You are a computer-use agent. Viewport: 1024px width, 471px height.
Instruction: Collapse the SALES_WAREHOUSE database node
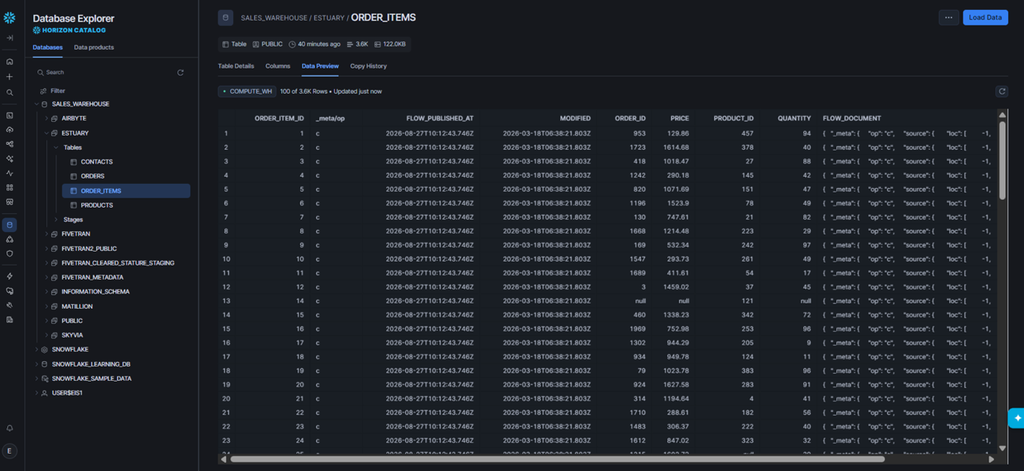click(36, 104)
